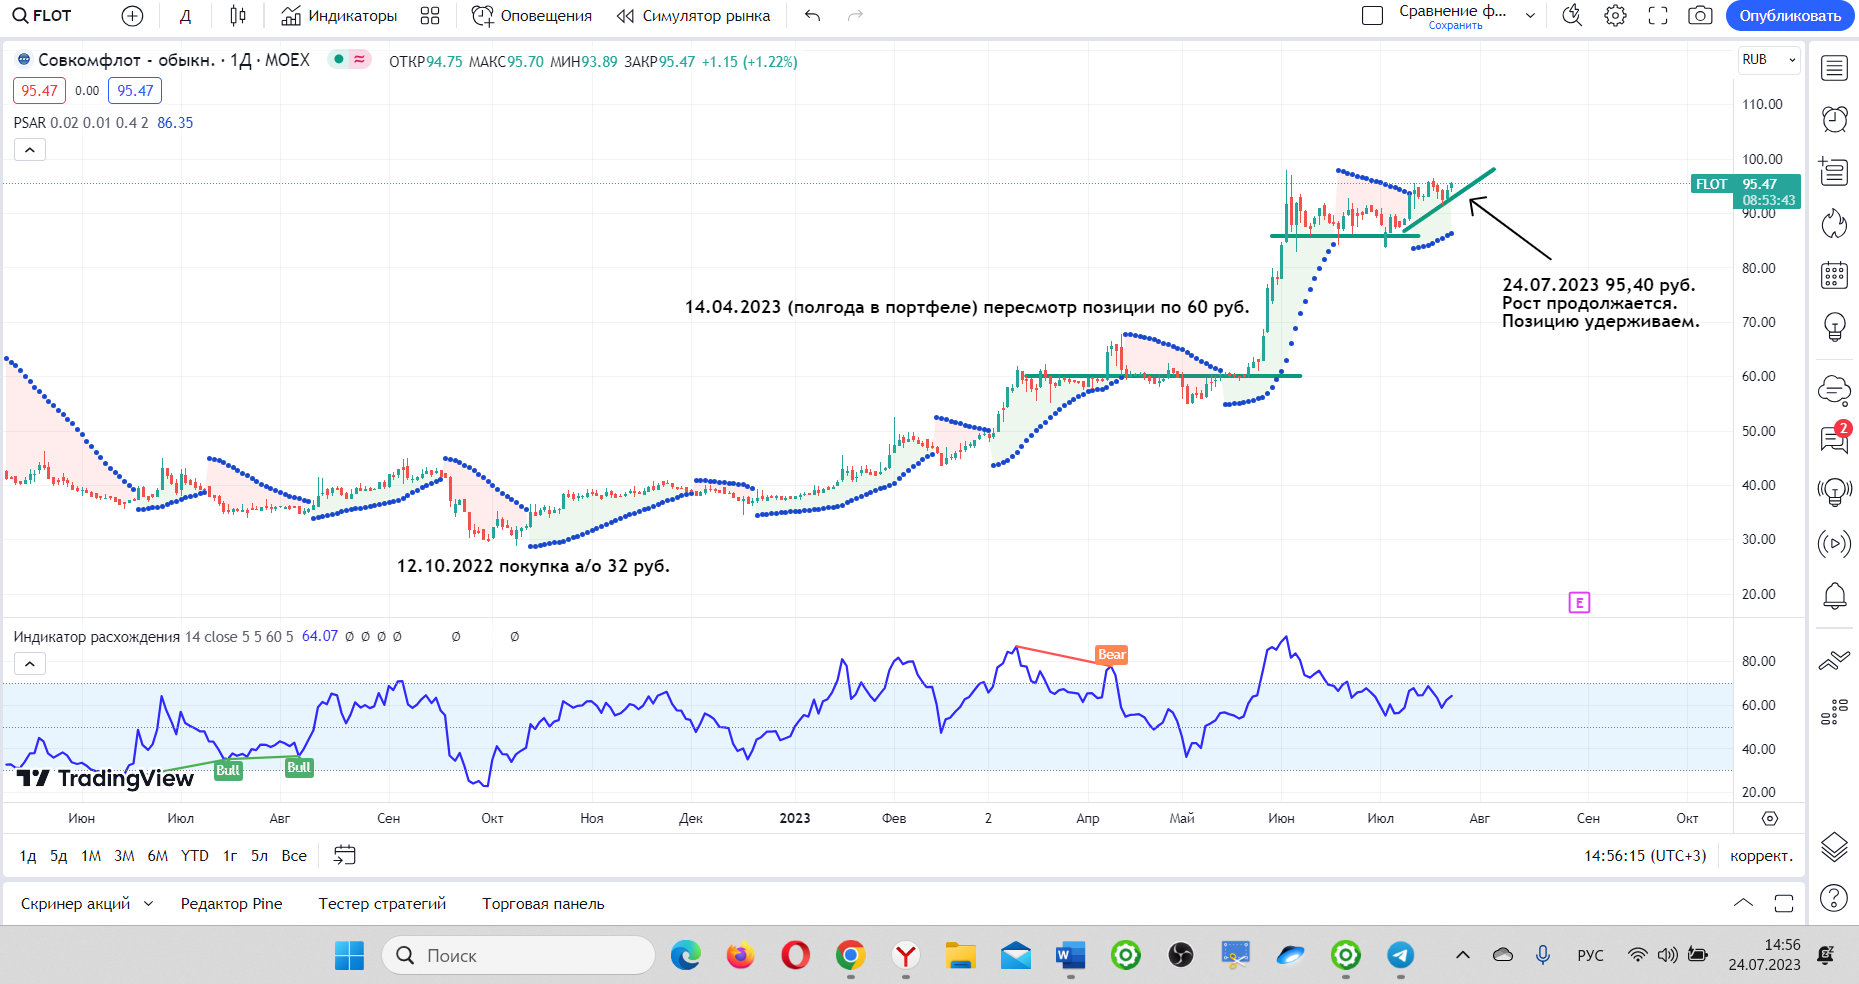The image size is (1859, 984).
Task: Open FLOT symbol search
Action: click(x=42, y=16)
